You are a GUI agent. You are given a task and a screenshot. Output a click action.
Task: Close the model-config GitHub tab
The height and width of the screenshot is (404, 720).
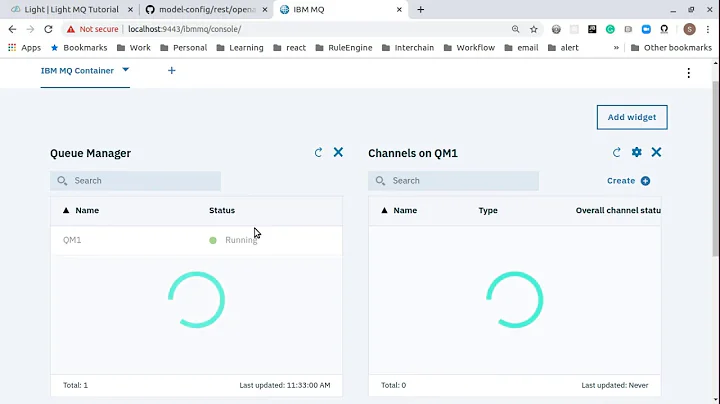(x=264, y=10)
